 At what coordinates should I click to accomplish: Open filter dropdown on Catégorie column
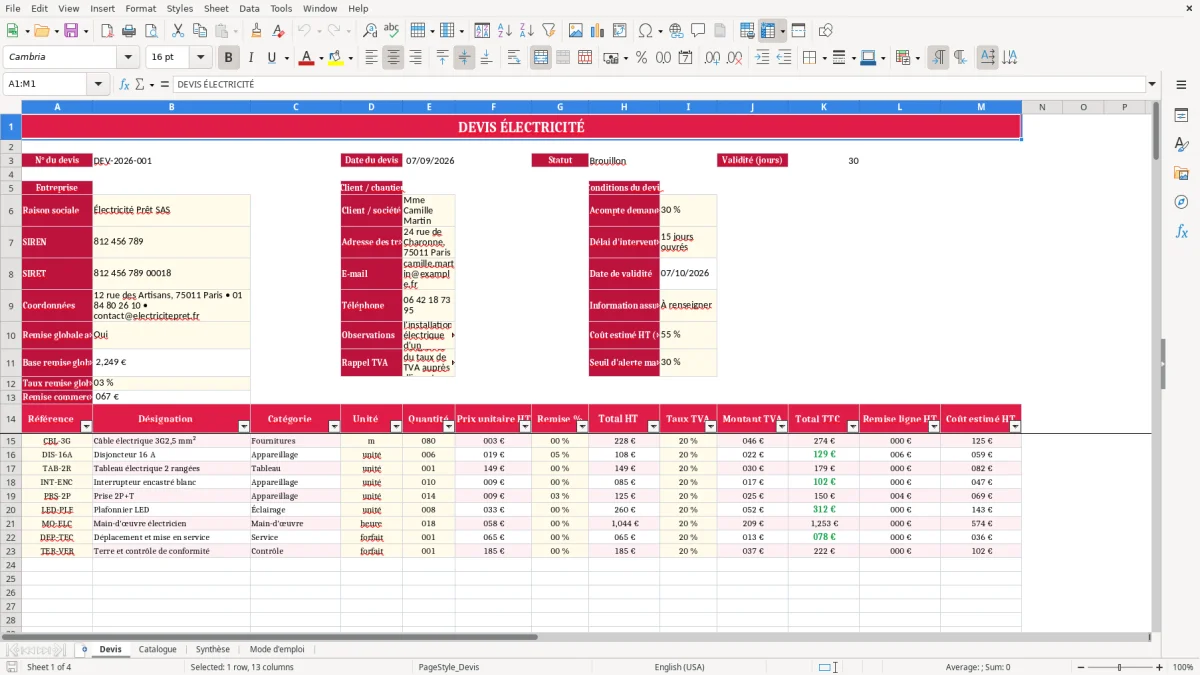click(x=333, y=426)
